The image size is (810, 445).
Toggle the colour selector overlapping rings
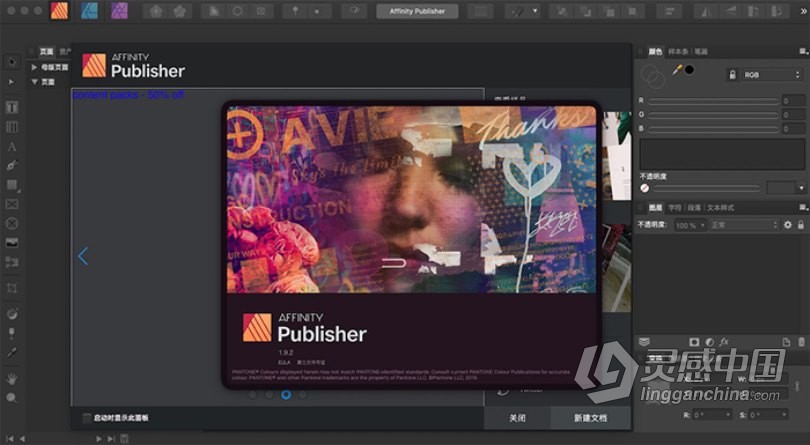point(653,76)
